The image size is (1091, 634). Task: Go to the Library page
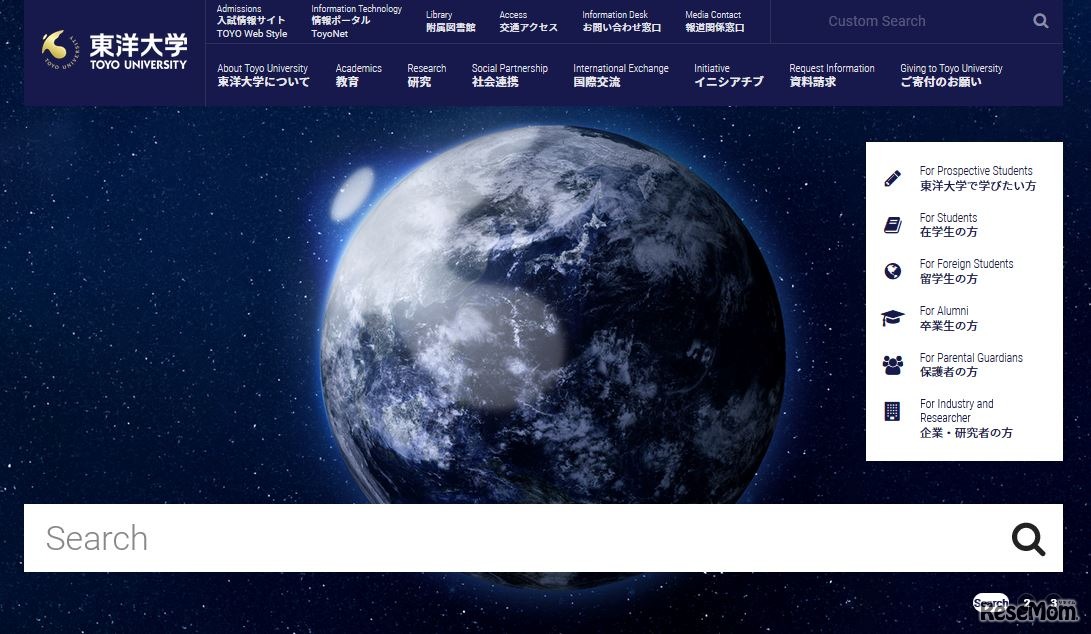[x=450, y=21]
